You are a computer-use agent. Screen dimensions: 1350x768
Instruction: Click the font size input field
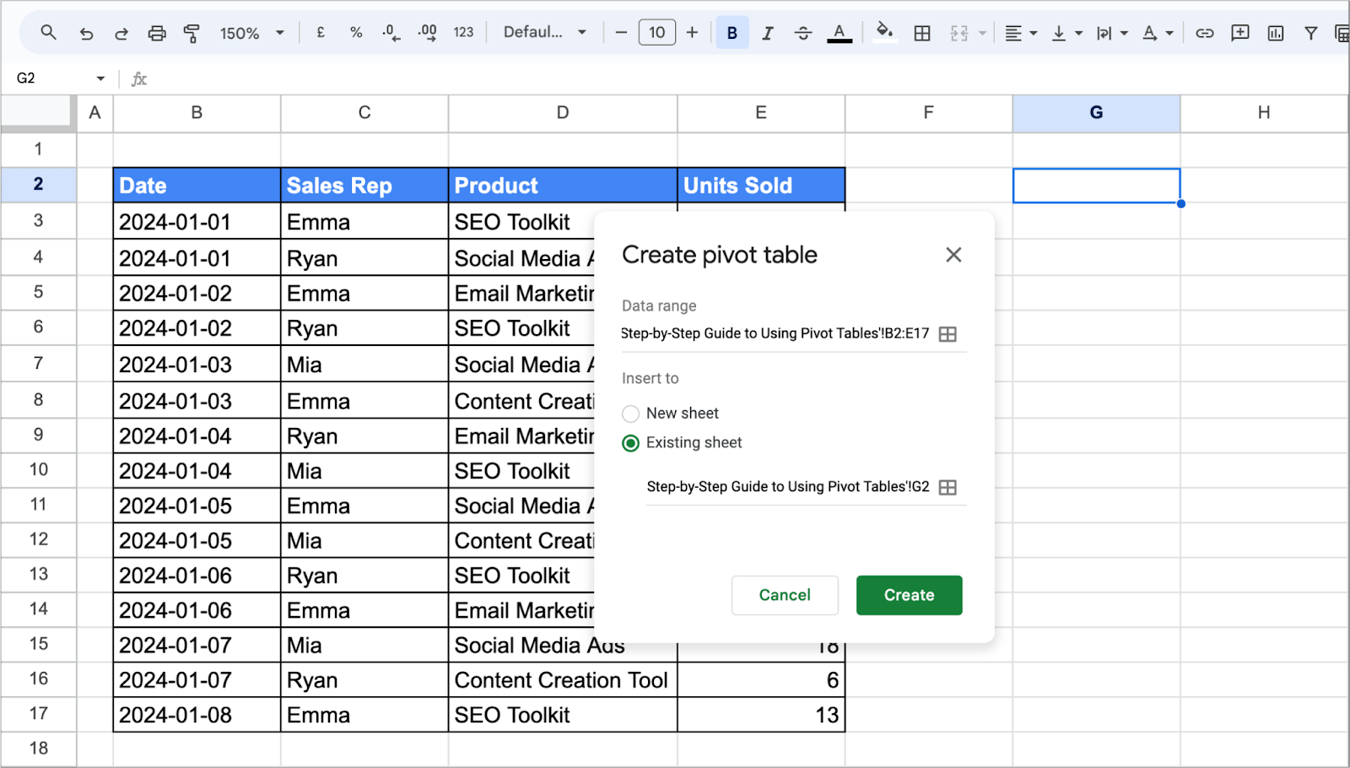click(x=657, y=33)
